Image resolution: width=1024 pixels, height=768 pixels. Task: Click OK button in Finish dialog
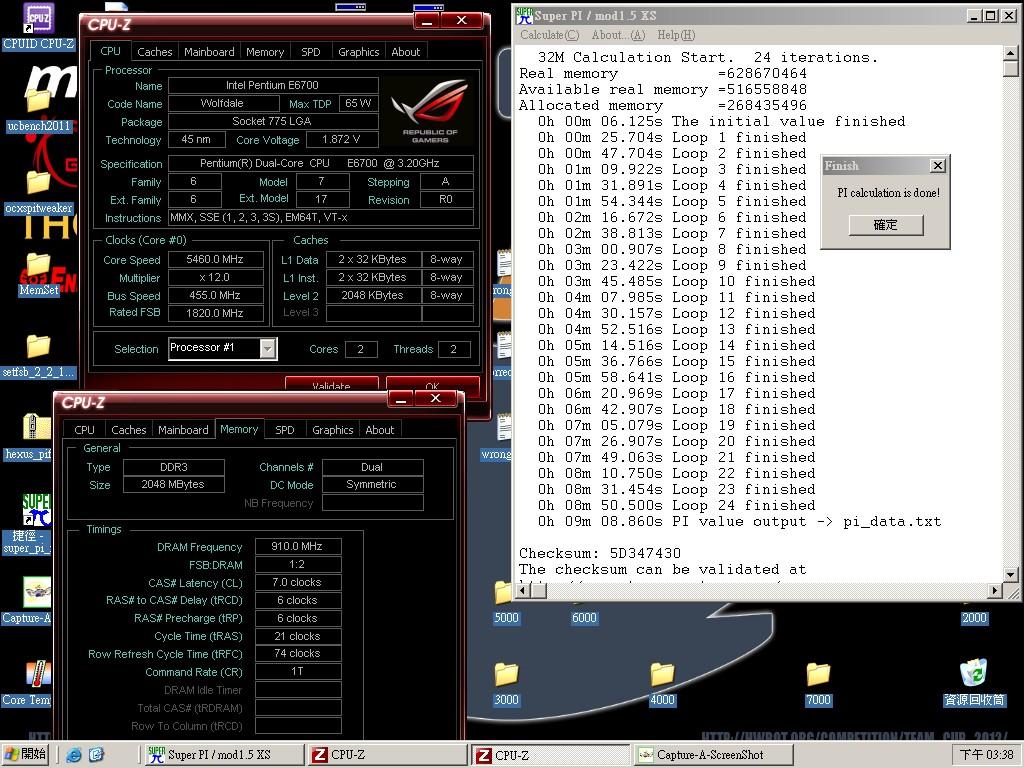pos(886,225)
